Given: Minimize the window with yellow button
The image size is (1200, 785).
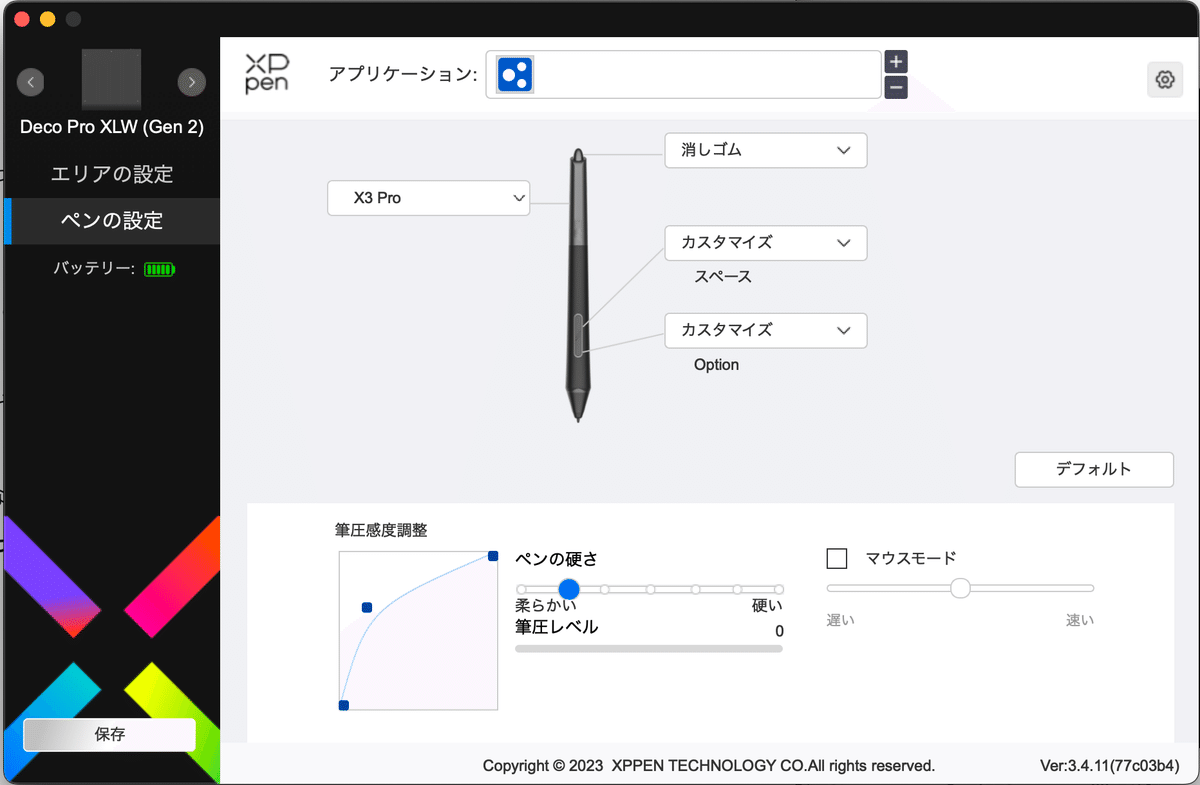Looking at the screenshot, I should point(46,19).
